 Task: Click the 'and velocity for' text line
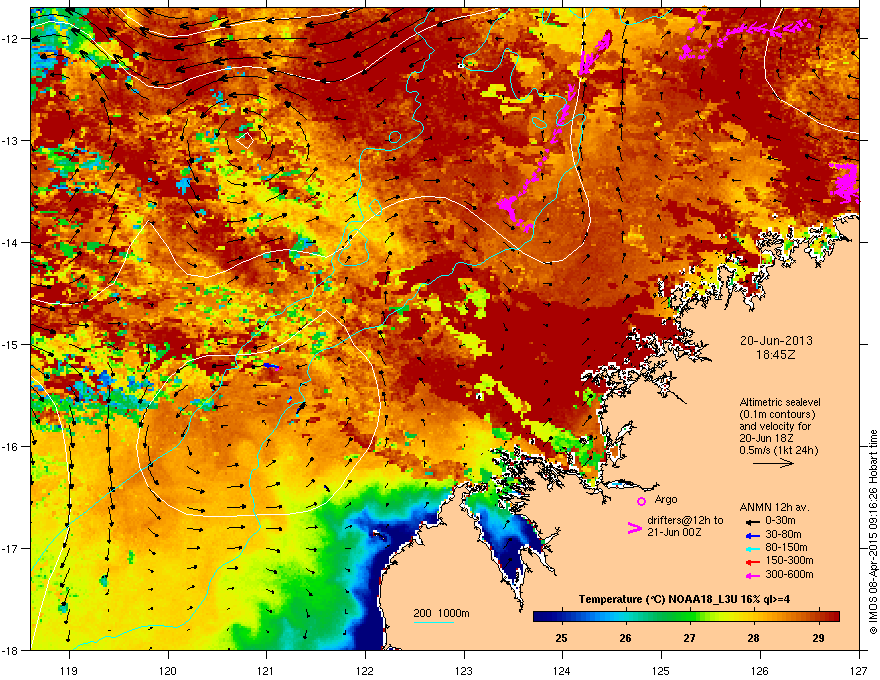pyautogui.click(x=775, y=426)
